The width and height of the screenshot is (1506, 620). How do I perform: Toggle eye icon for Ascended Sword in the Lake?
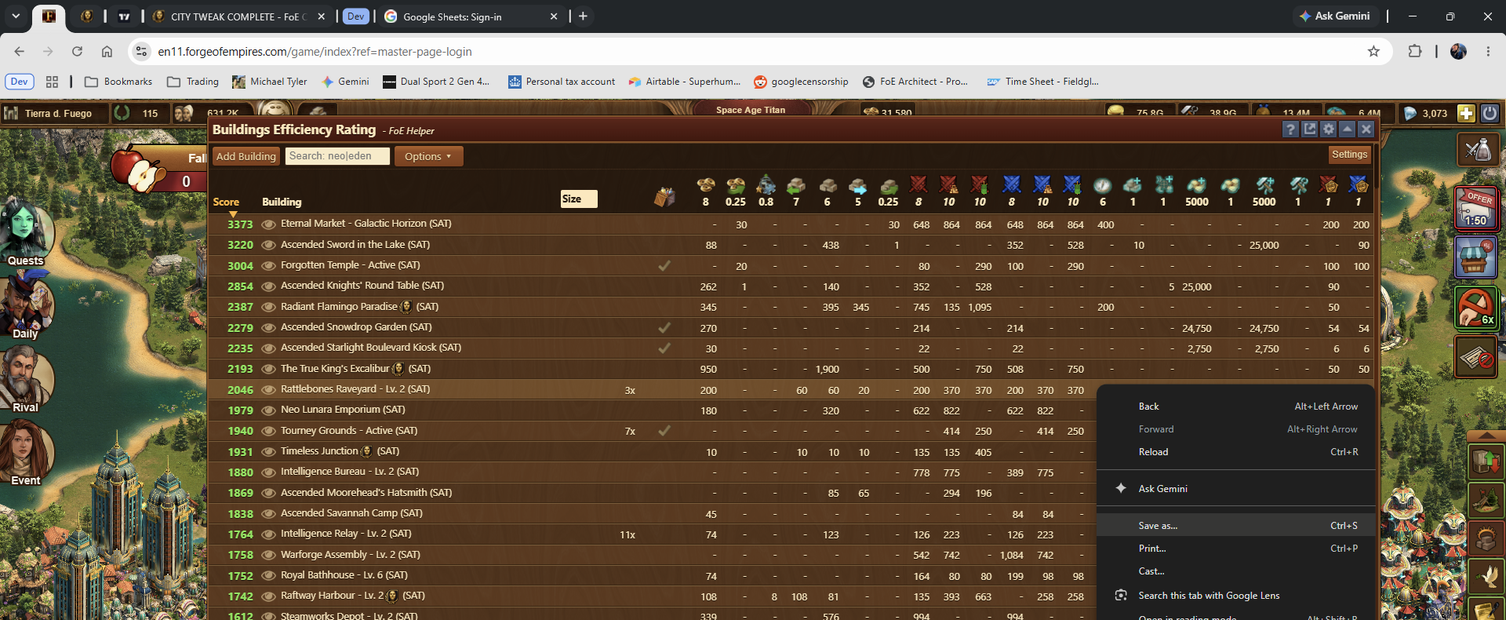point(268,245)
